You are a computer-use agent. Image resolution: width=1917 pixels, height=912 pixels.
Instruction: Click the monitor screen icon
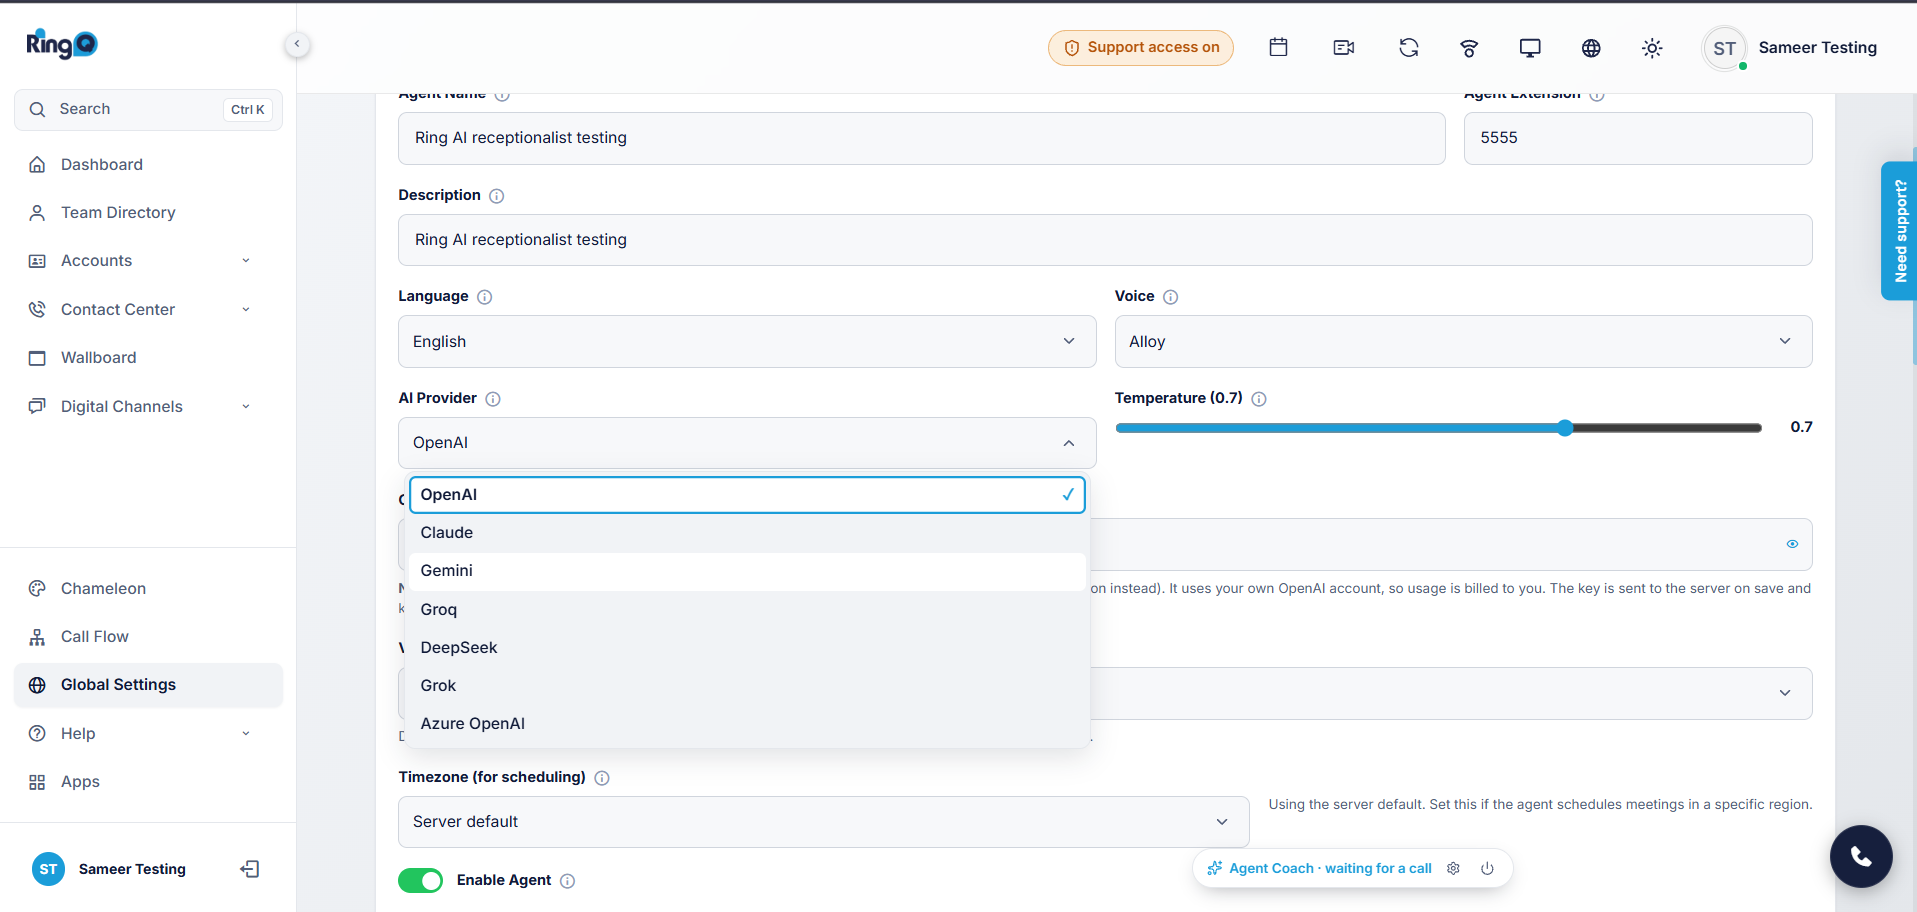click(1530, 47)
